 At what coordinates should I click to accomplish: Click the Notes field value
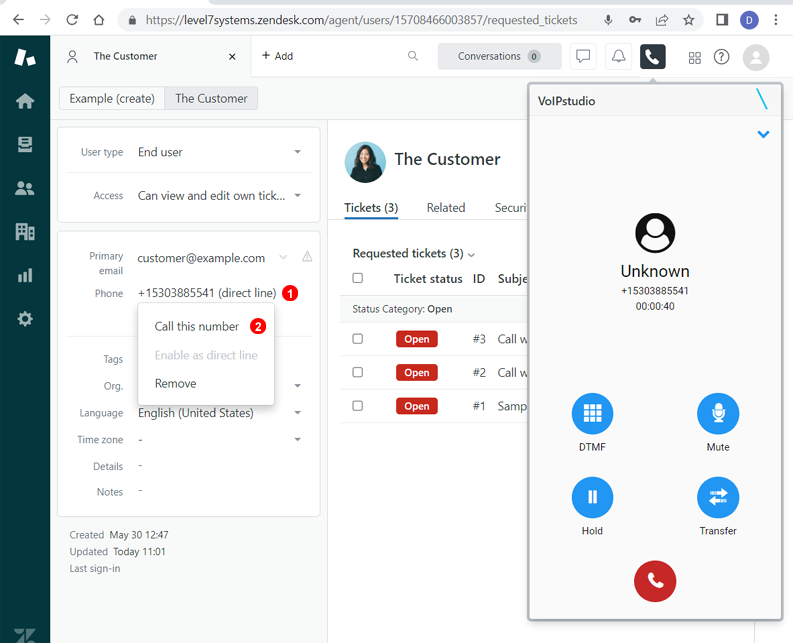point(140,491)
